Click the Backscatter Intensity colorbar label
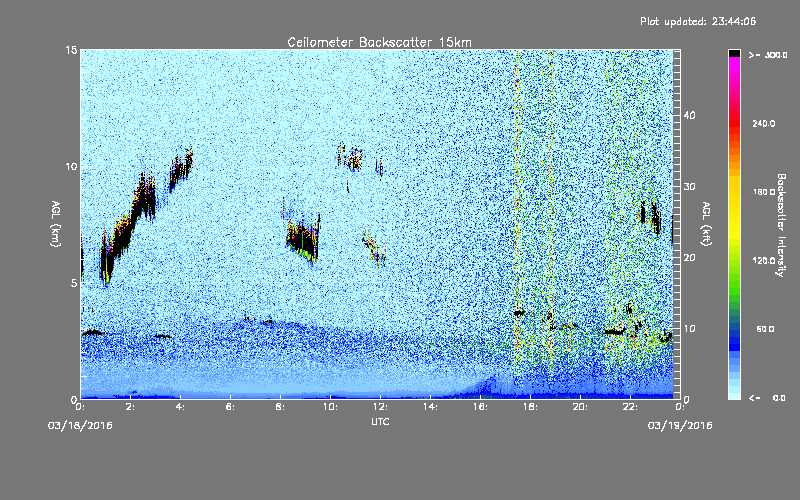 781,225
